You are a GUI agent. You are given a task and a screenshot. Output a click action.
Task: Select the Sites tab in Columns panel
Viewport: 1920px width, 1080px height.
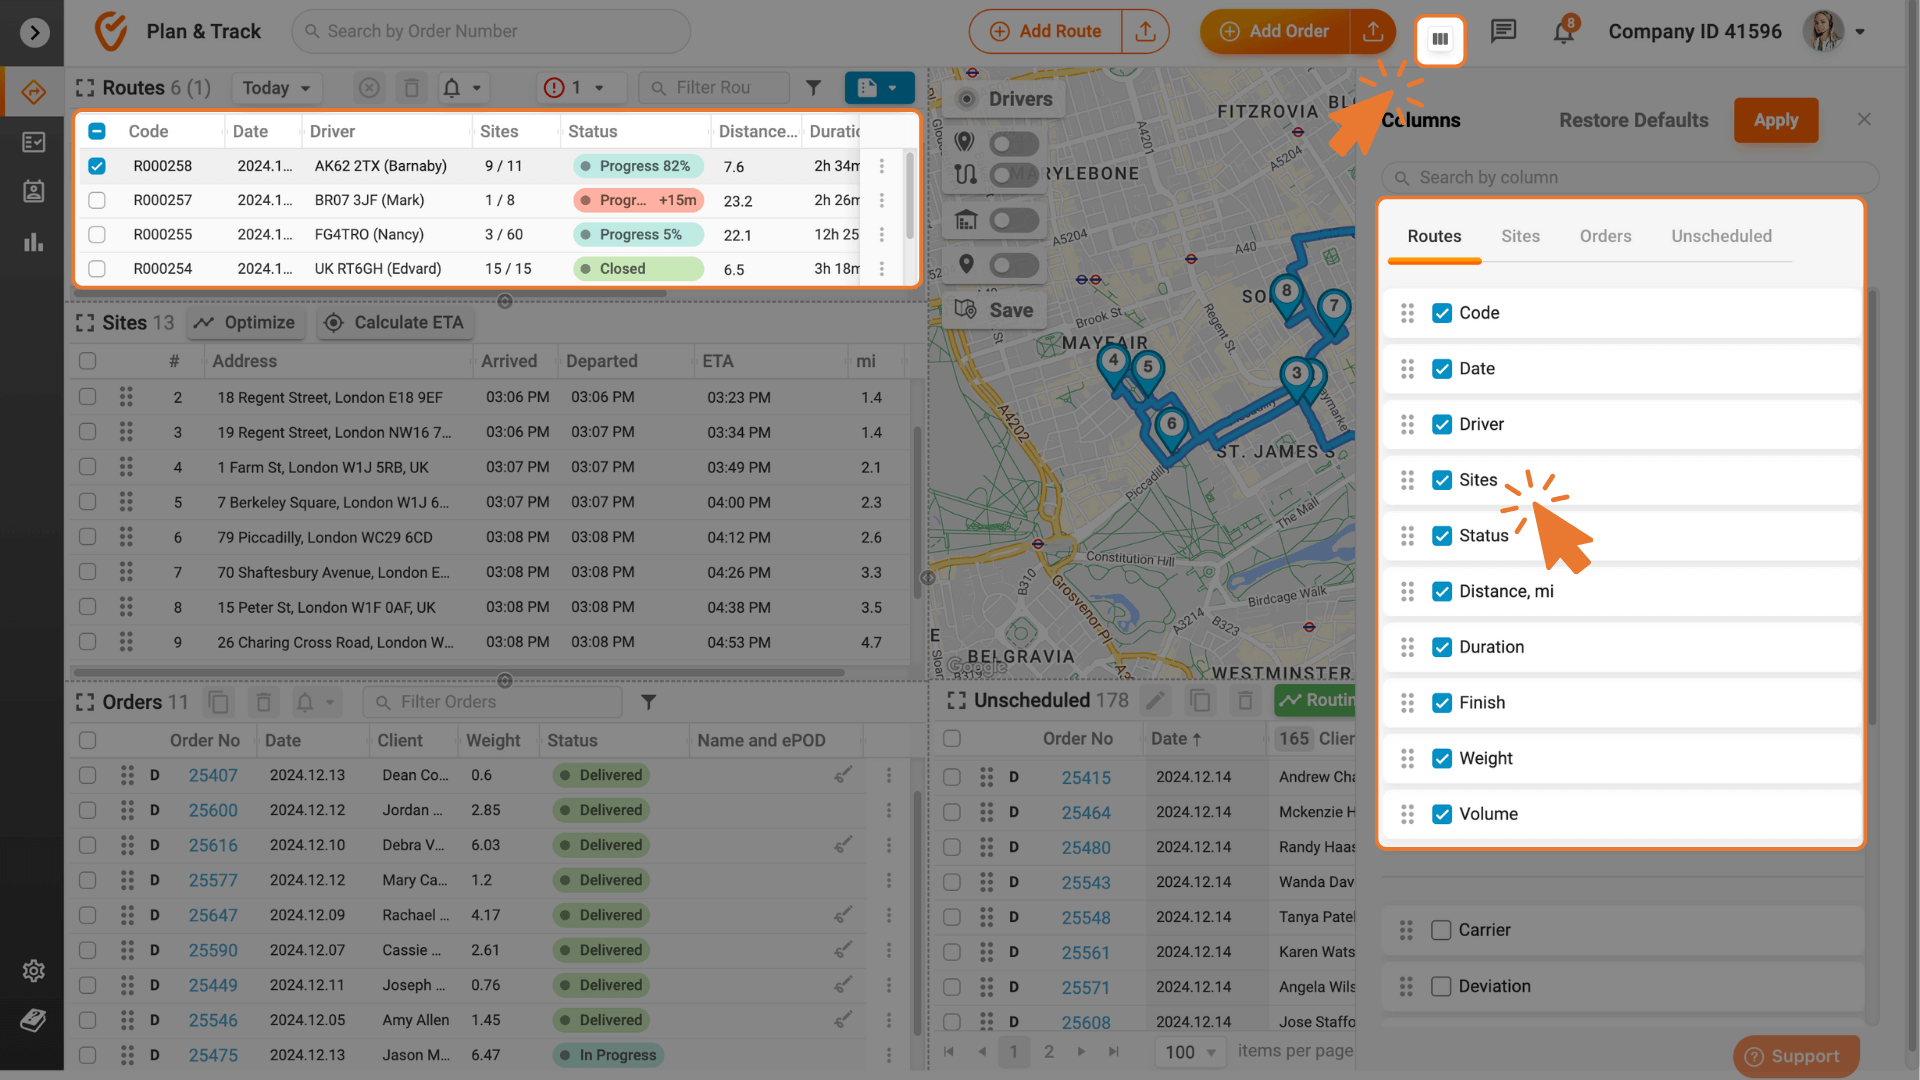[x=1520, y=236]
